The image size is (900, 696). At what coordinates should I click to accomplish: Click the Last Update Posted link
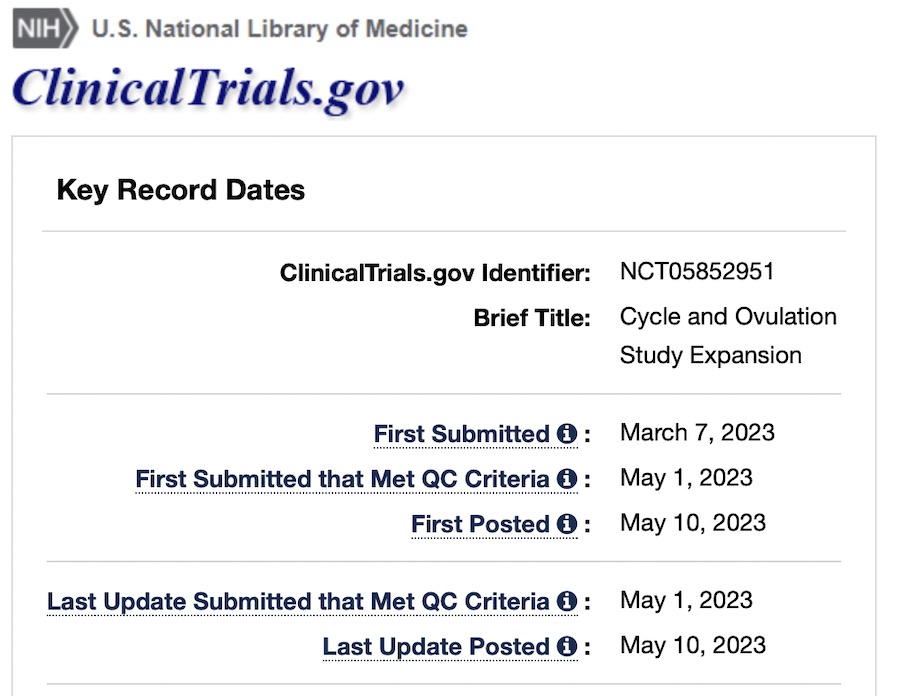click(x=435, y=647)
